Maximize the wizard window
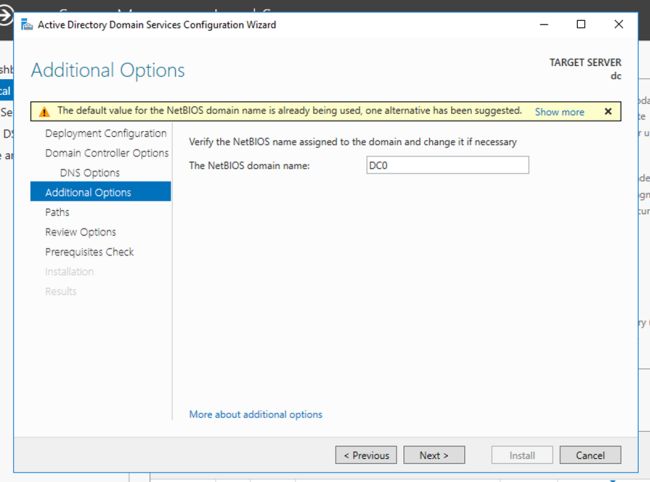Screen dimensions: 650x482 (x=581, y=24)
